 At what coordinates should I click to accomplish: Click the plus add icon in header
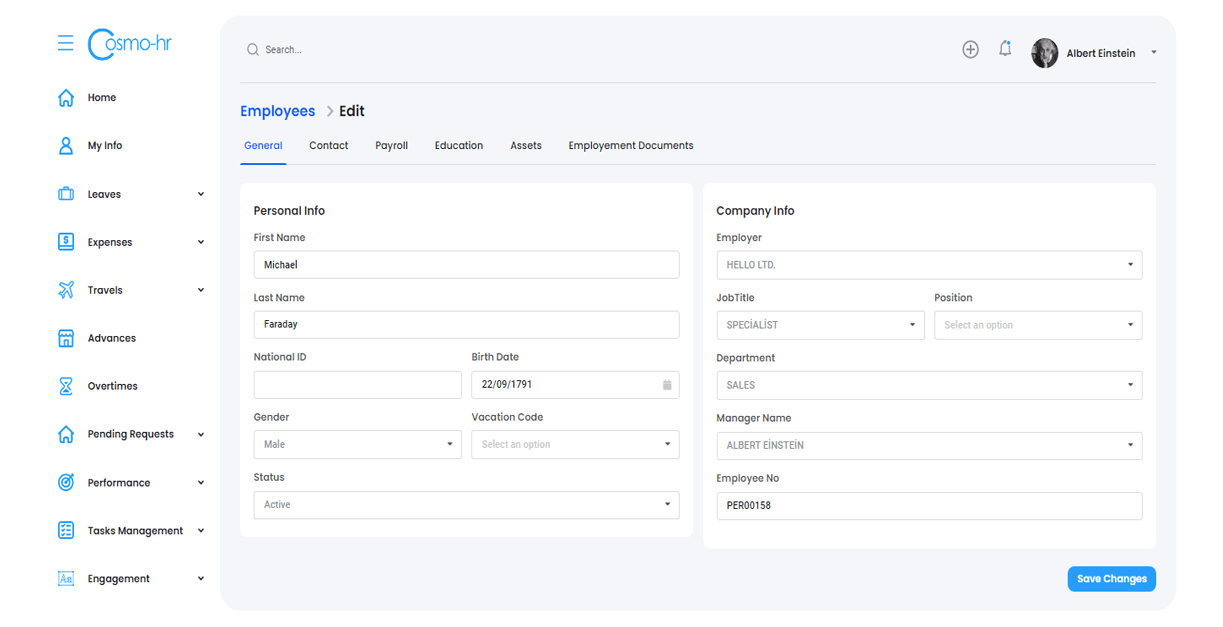pyautogui.click(x=970, y=50)
